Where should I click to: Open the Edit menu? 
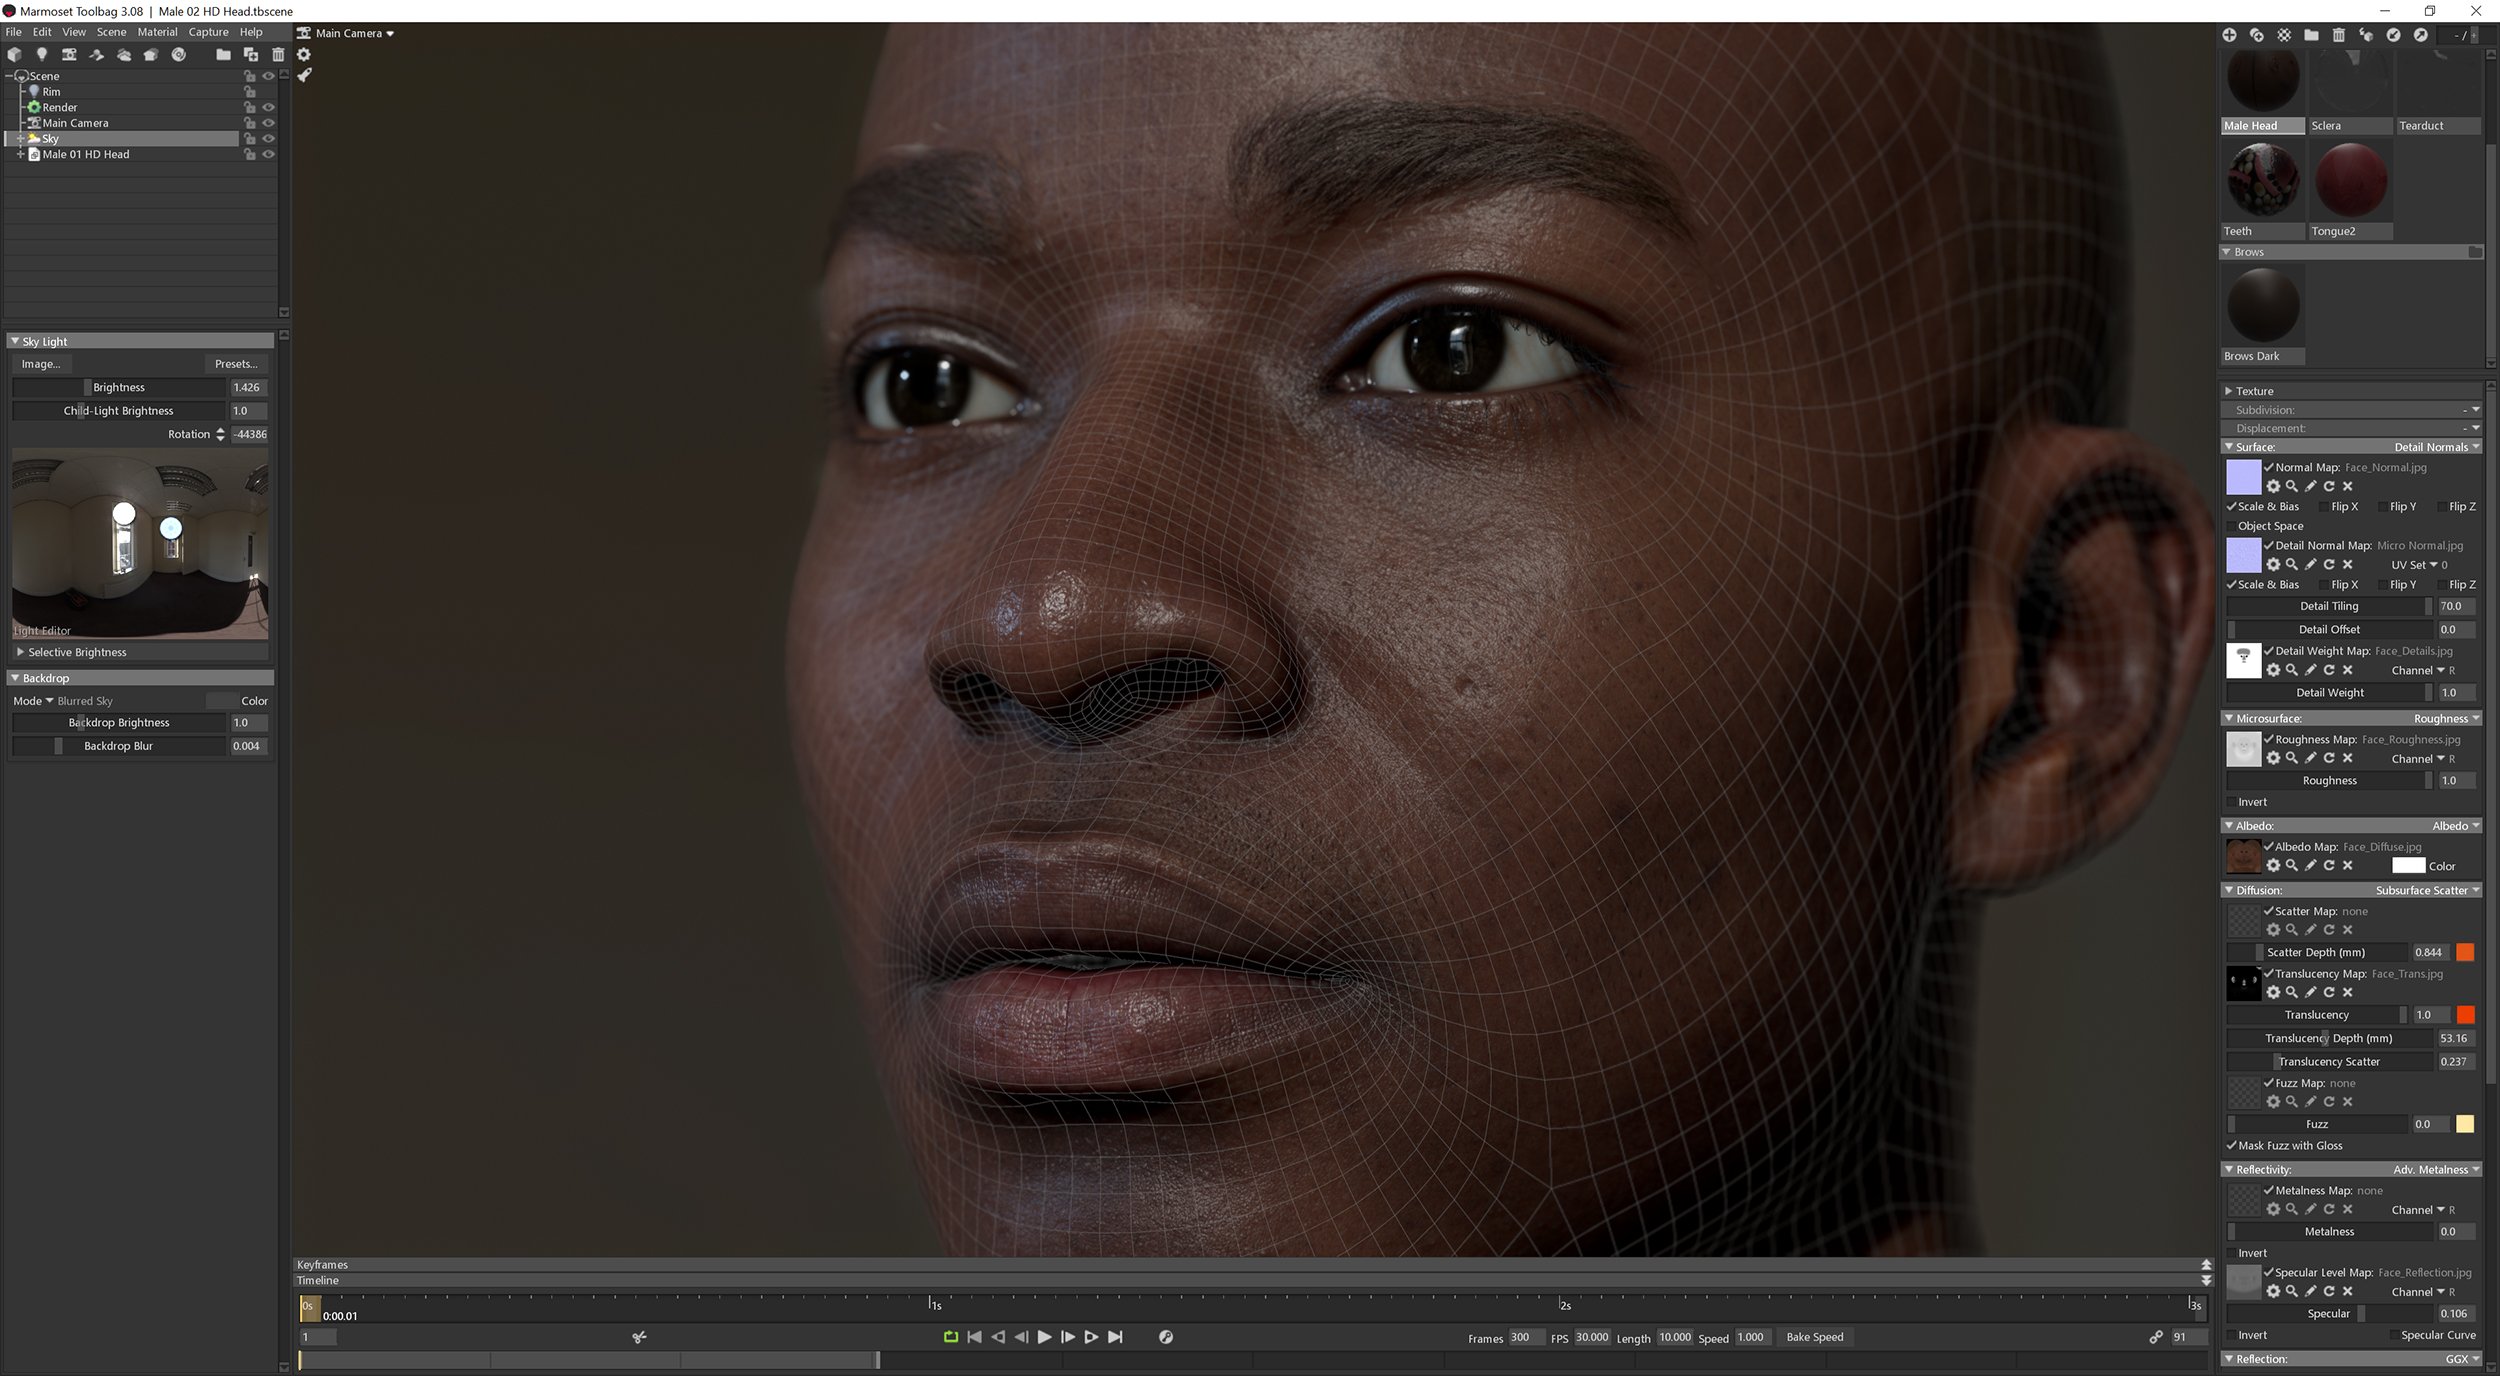pos(42,32)
